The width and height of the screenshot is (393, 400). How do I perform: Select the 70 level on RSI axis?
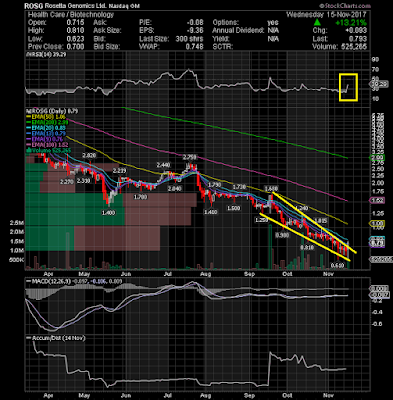tap(375, 70)
